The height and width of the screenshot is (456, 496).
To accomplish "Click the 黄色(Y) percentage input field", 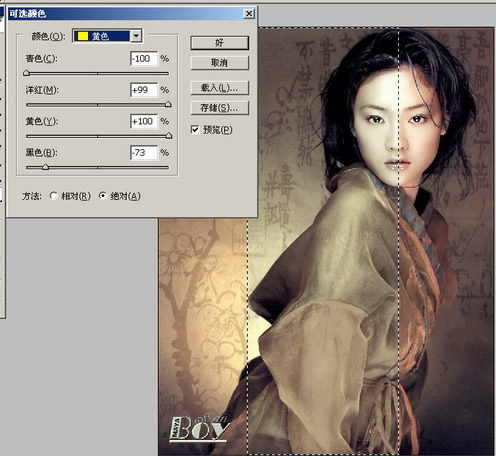I will (x=143, y=121).
